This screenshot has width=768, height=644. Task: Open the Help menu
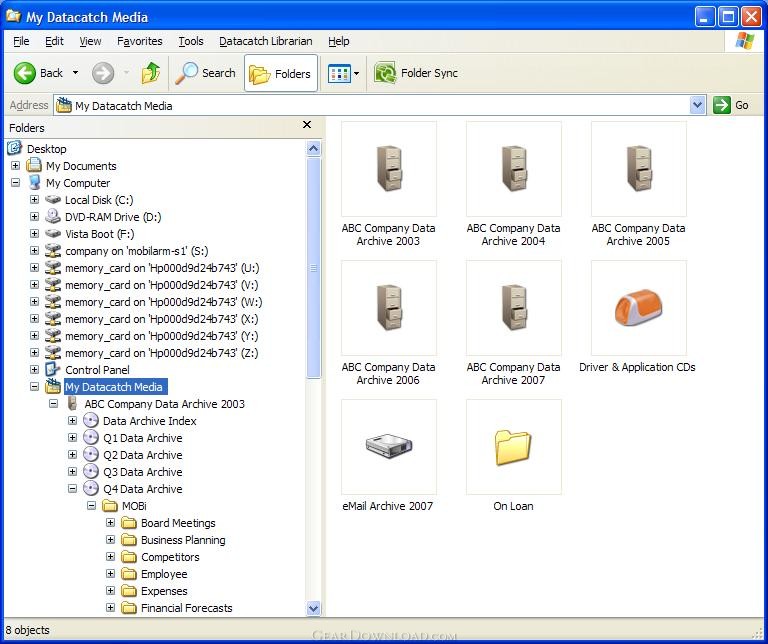338,41
